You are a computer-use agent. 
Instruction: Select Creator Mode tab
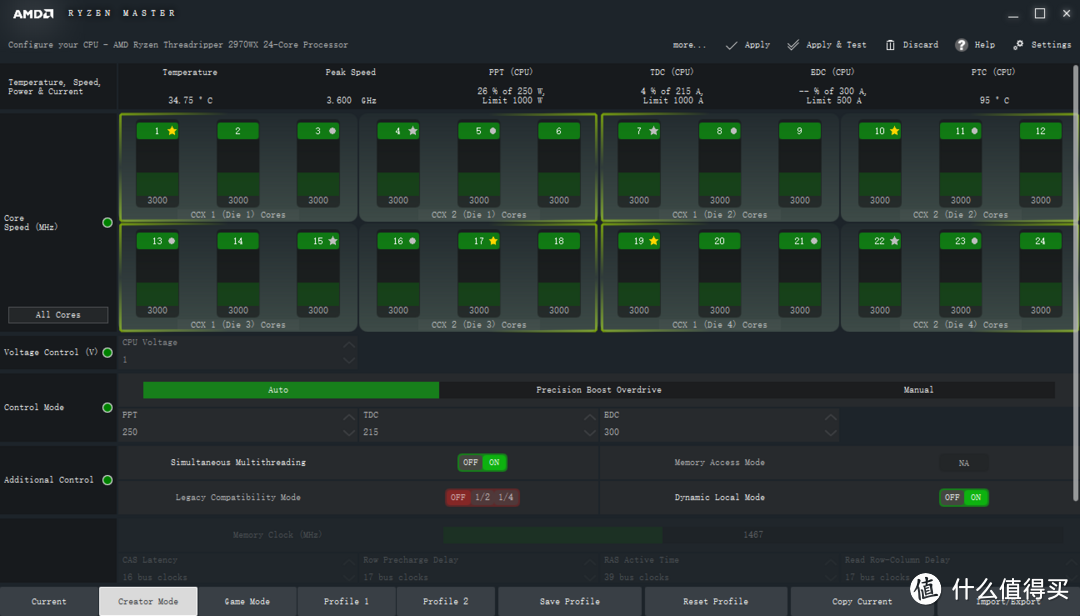[x=148, y=602]
